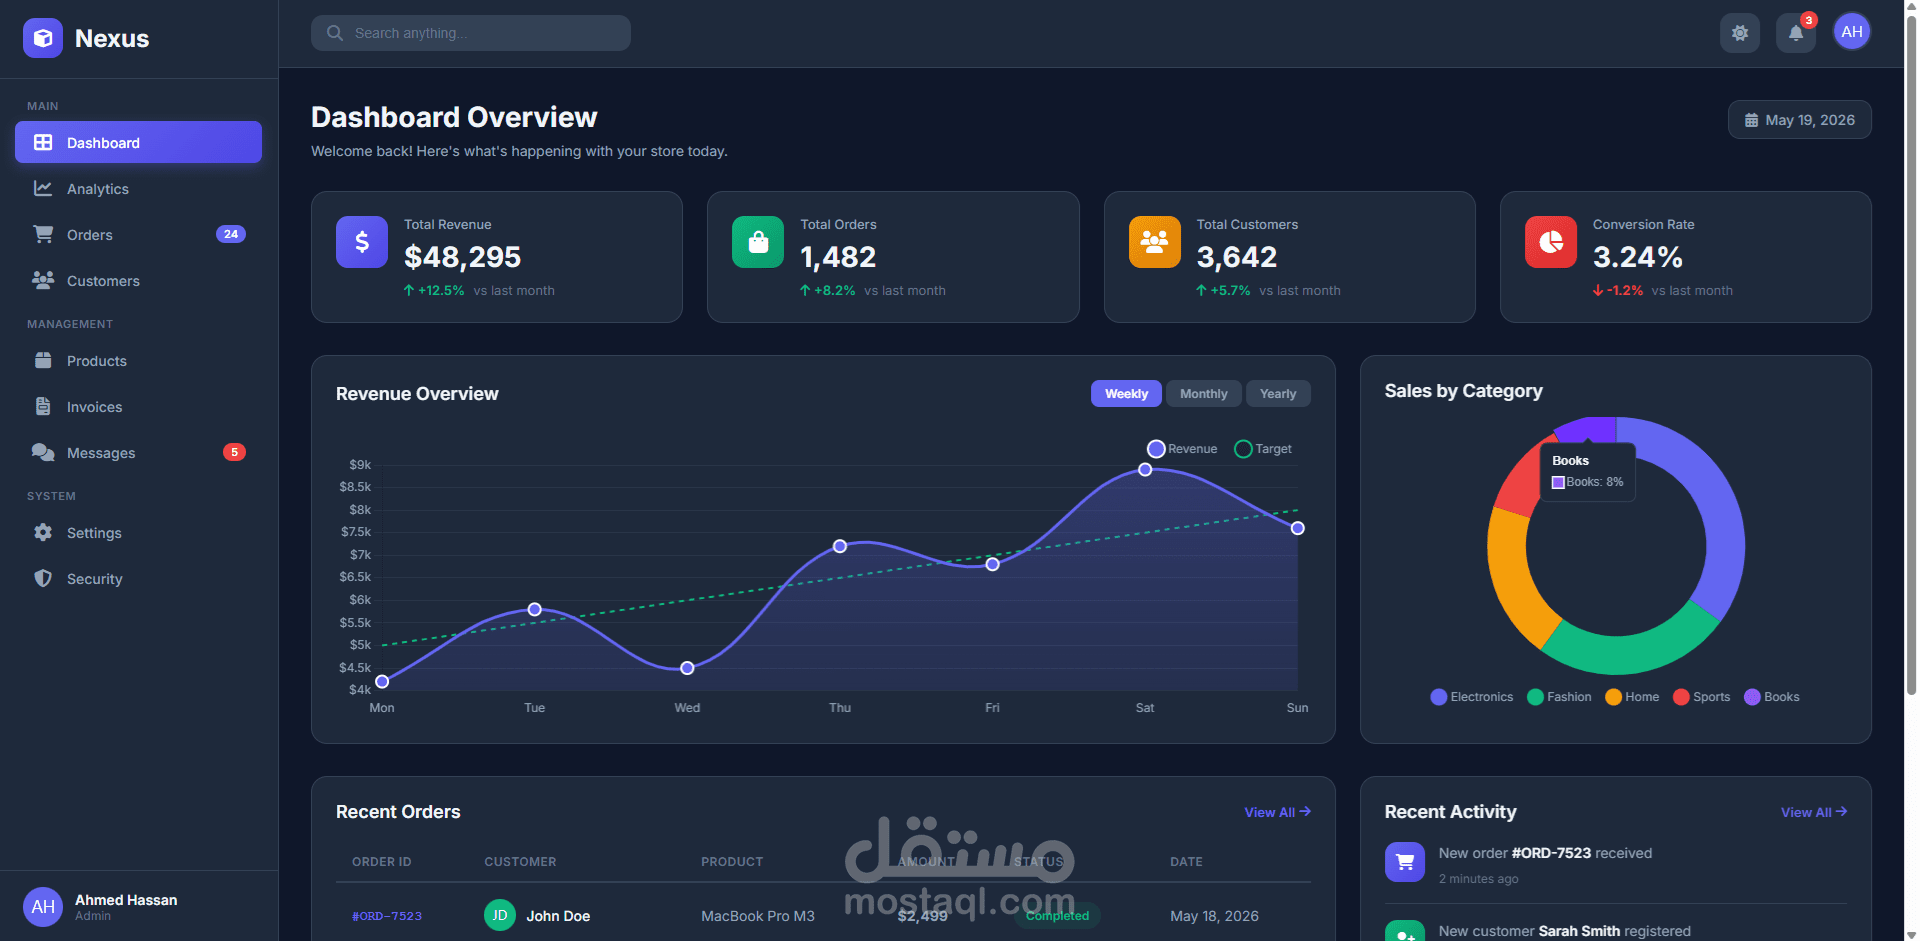This screenshot has width=1920, height=941.
Task: Click the MacBook Pro M3 product cell
Action: point(758,916)
